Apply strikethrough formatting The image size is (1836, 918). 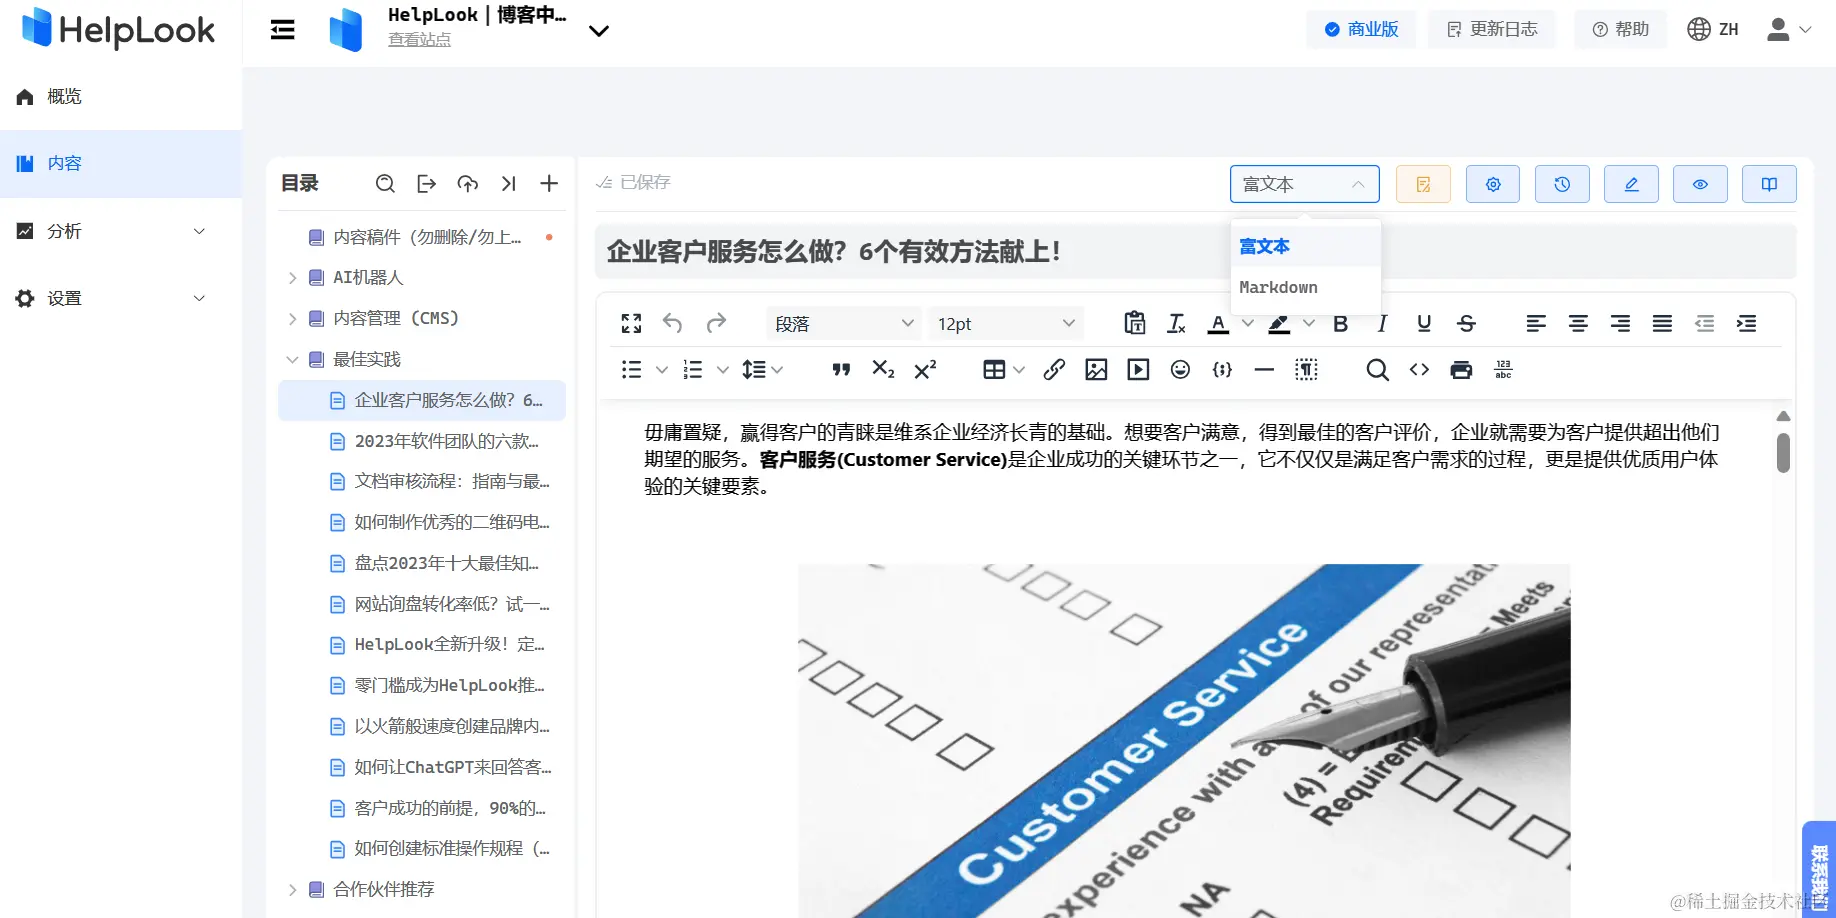pos(1466,323)
